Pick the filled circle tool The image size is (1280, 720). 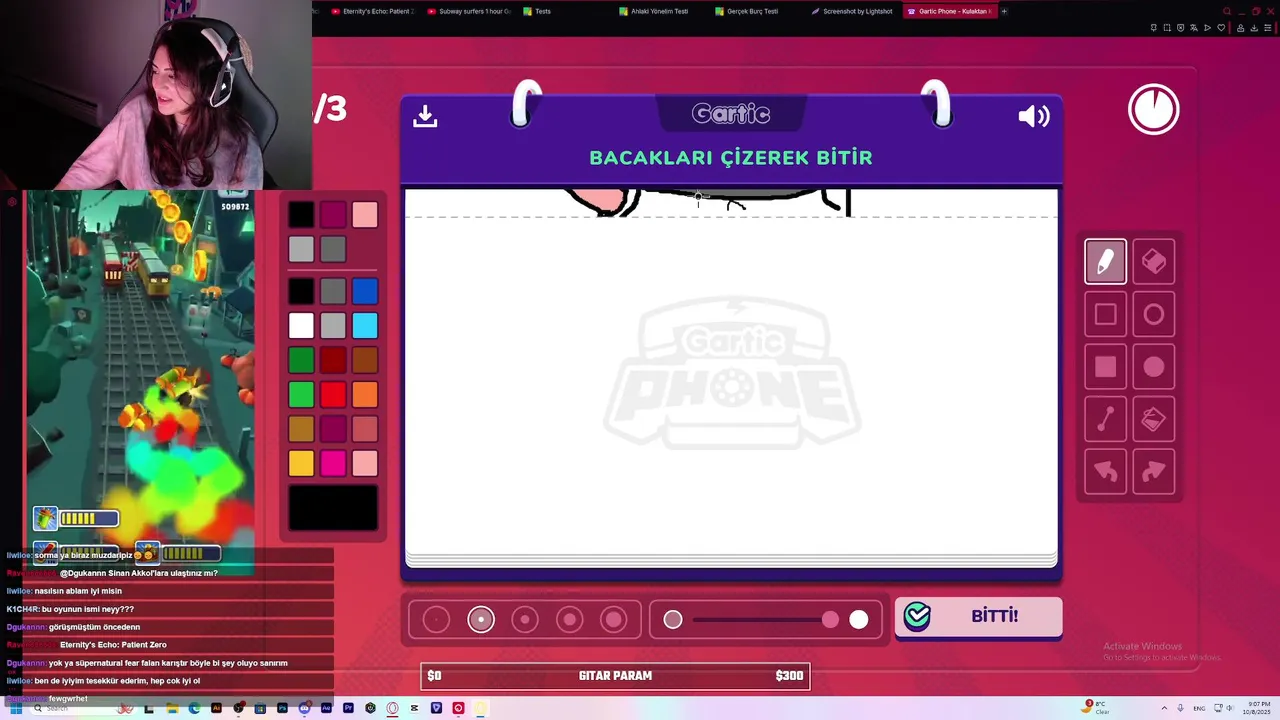pyautogui.click(x=1153, y=367)
